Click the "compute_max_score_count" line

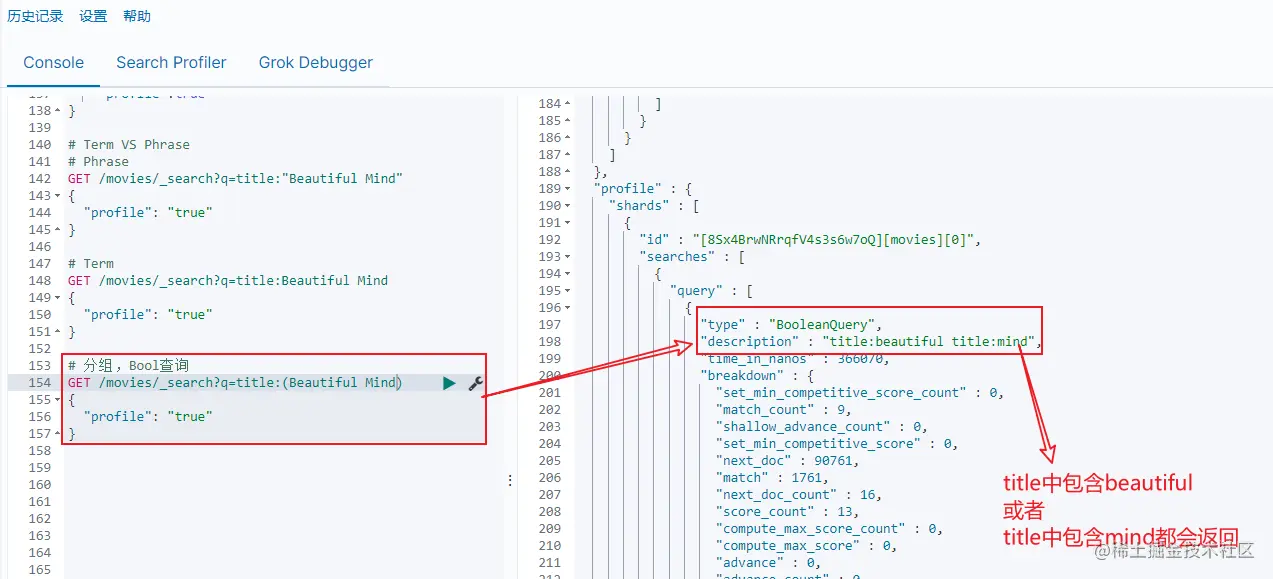[x=829, y=529]
